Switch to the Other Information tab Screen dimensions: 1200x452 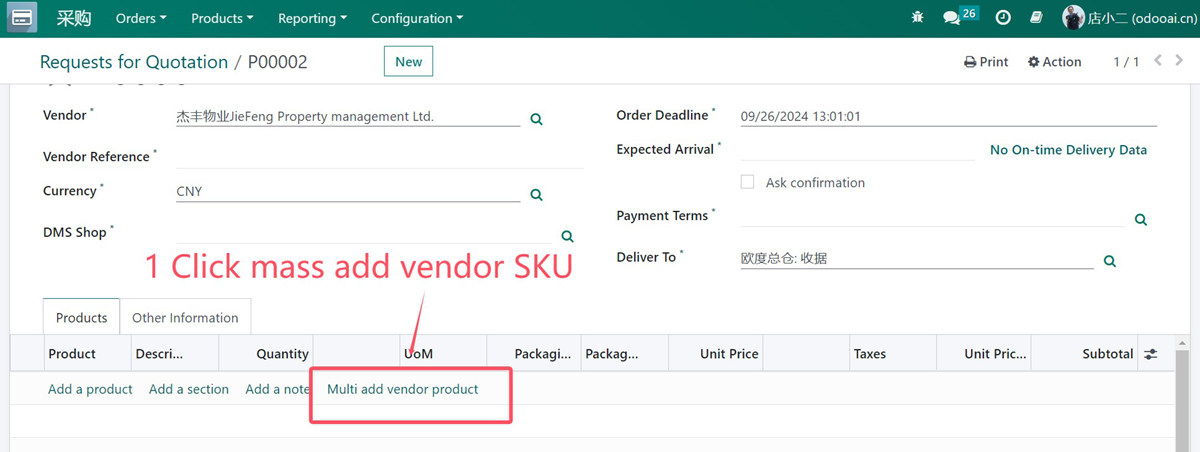tap(185, 318)
